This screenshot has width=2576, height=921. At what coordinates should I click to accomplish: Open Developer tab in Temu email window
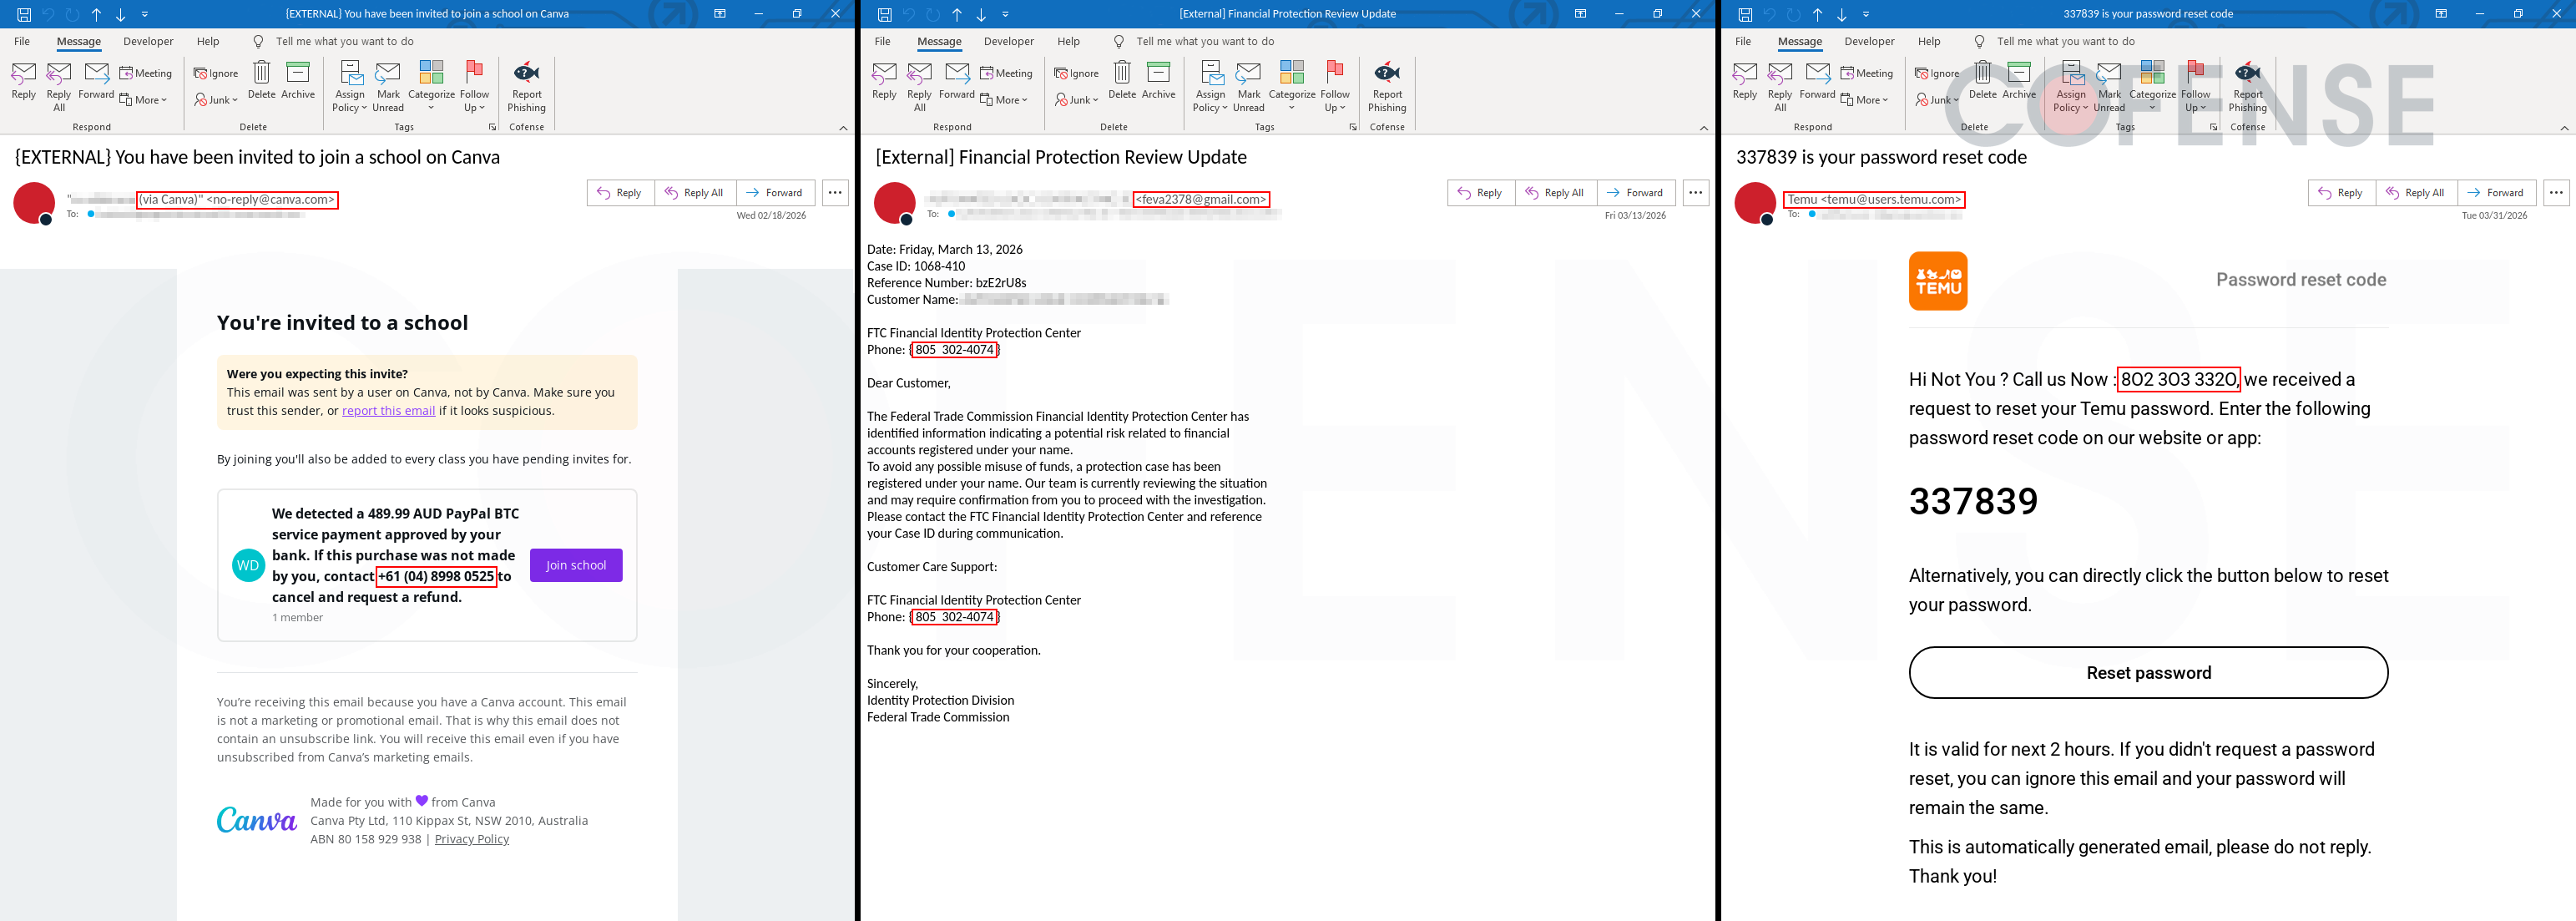point(1870,42)
